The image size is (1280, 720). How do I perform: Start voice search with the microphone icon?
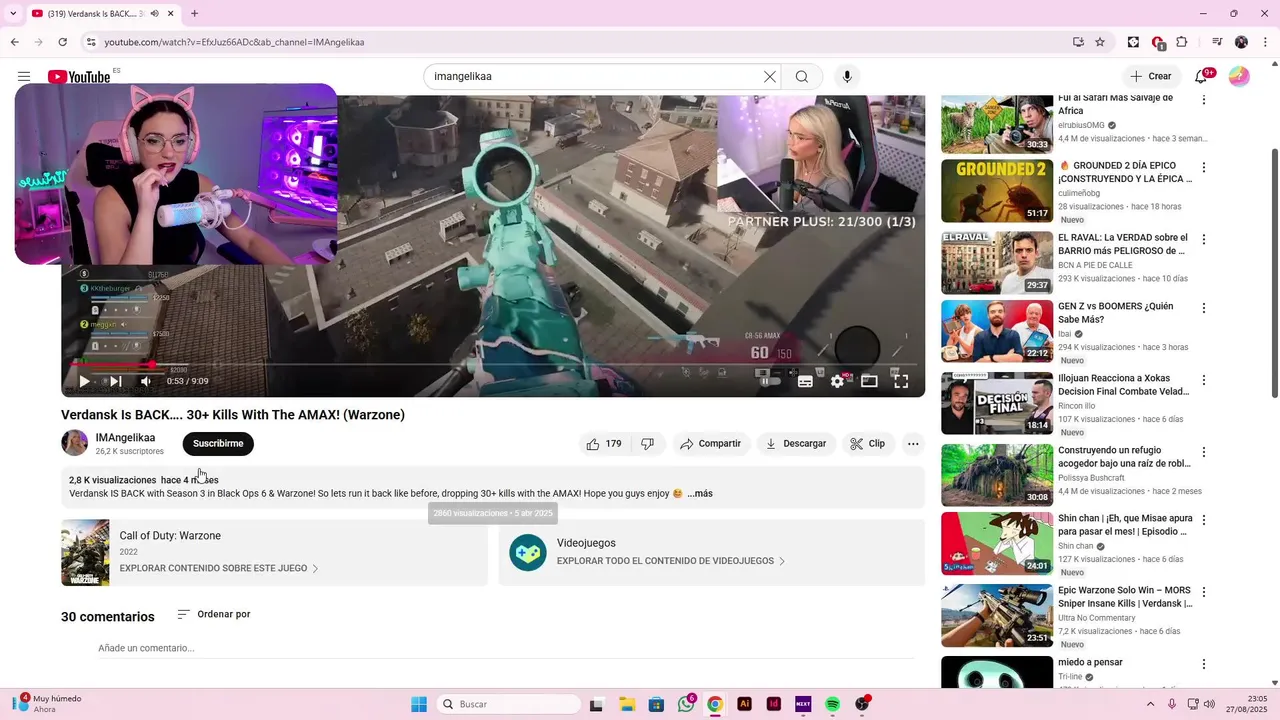(x=847, y=77)
